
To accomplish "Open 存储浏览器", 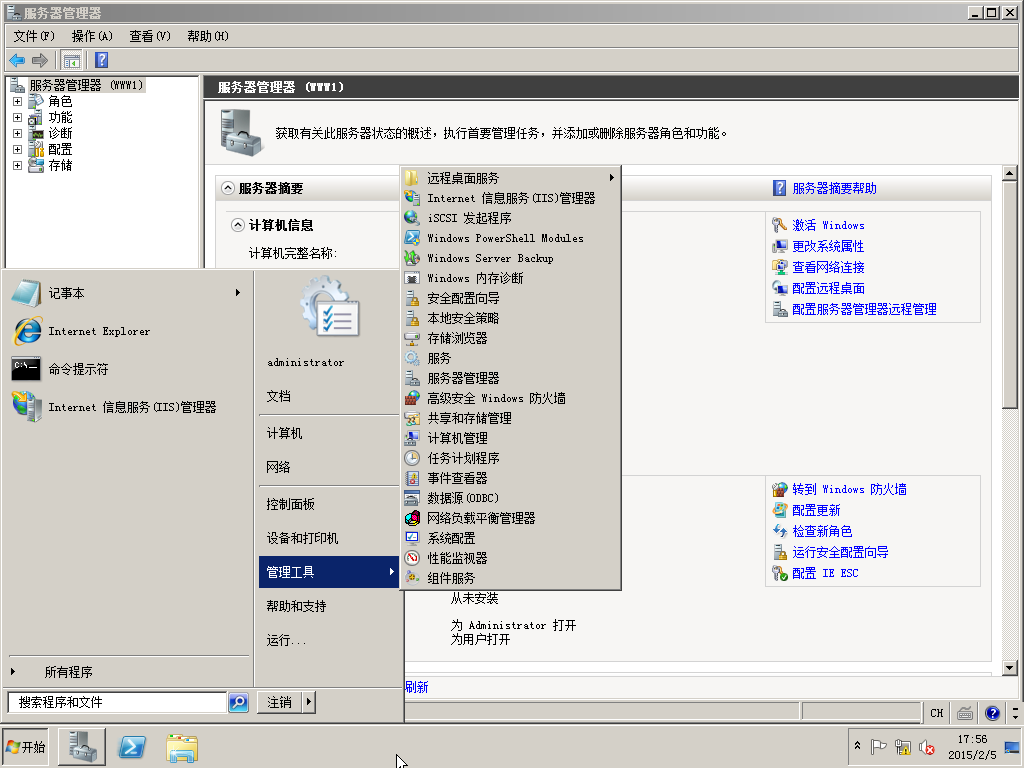I will (510, 338).
